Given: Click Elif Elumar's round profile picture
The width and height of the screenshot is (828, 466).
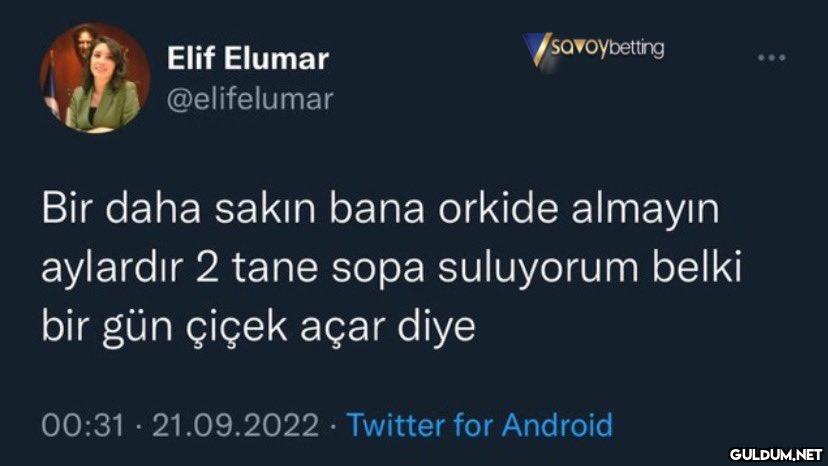Looking at the screenshot, I should click(x=95, y=77).
